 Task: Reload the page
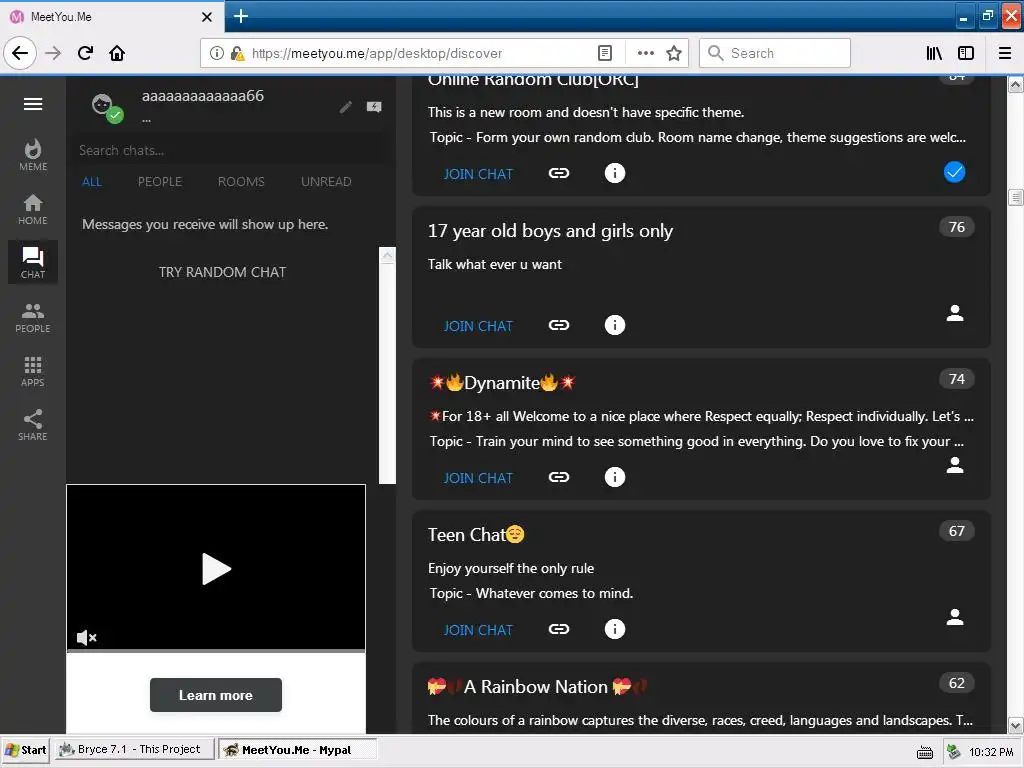point(85,53)
